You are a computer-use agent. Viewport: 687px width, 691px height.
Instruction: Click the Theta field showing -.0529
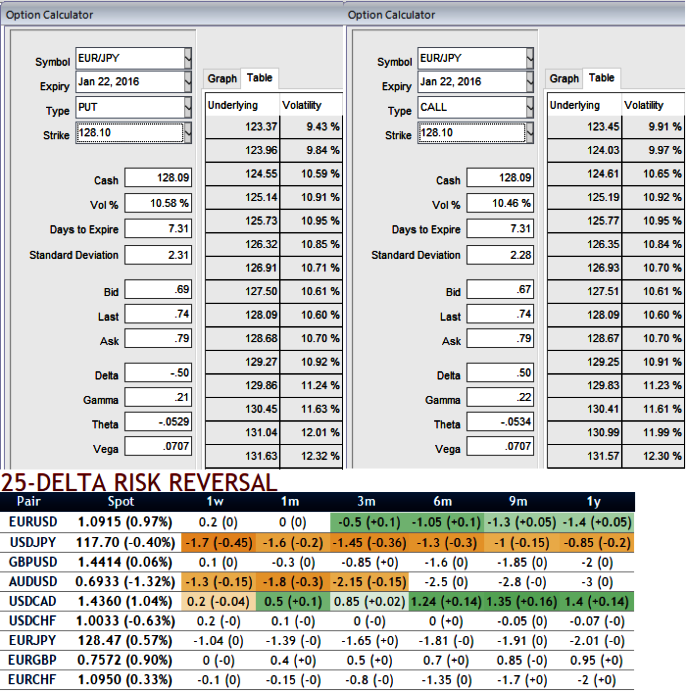coord(157,424)
